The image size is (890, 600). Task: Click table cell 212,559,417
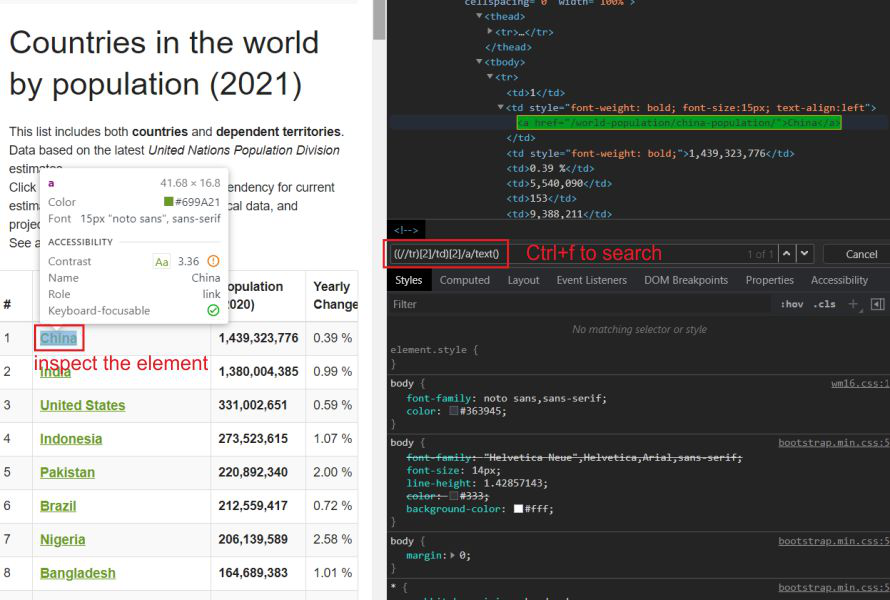tap(258, 506)
